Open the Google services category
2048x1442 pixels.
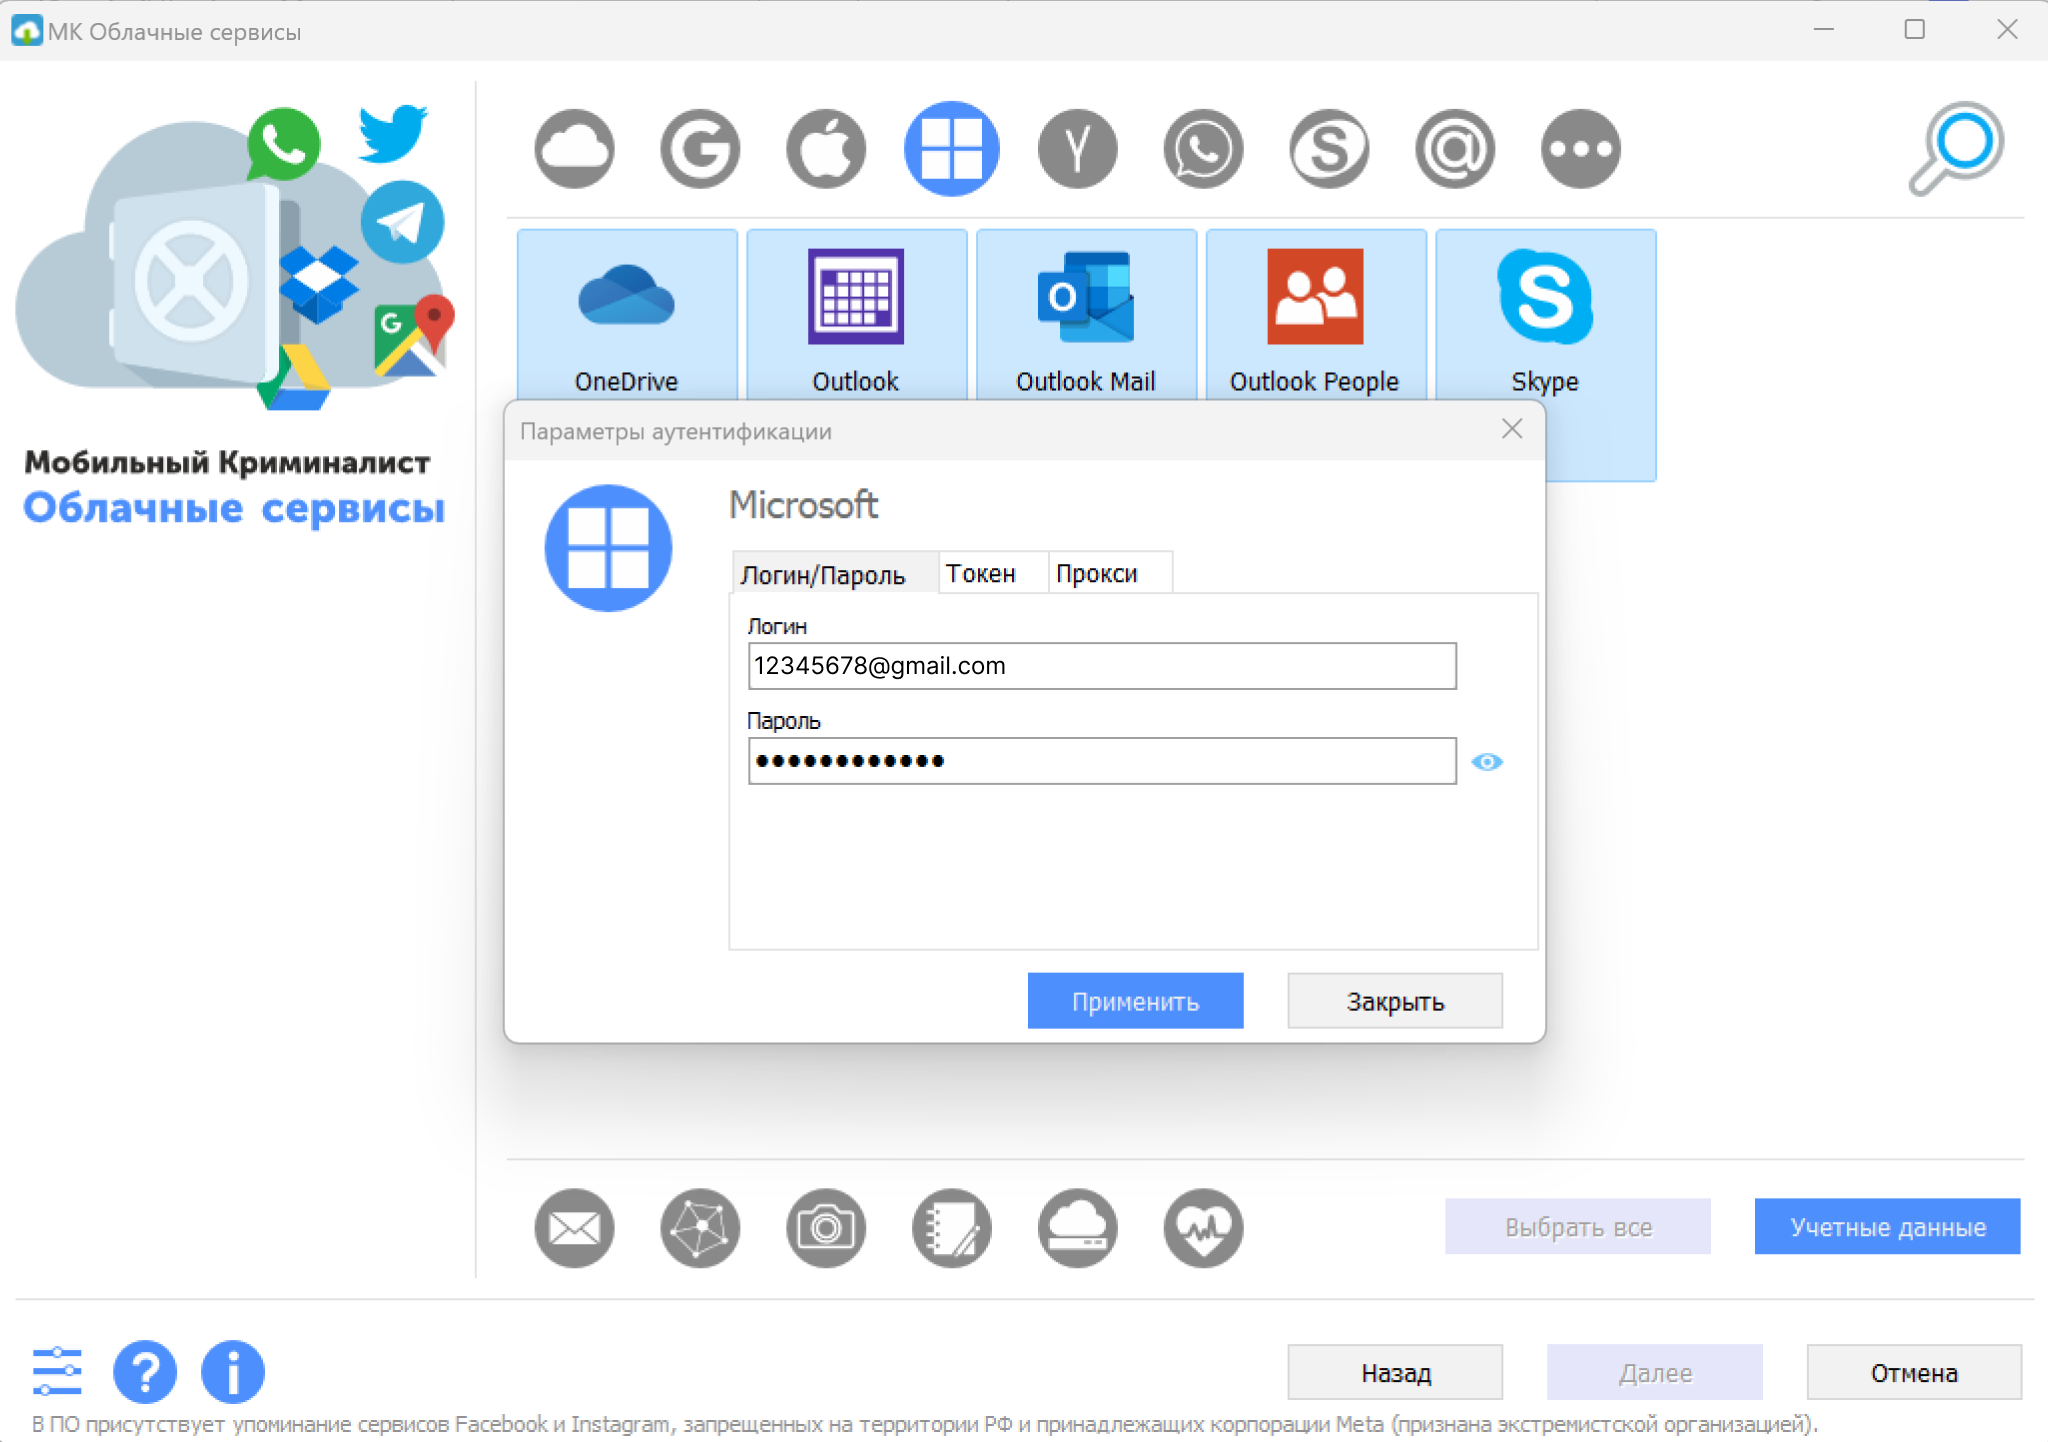click(700, 149)
